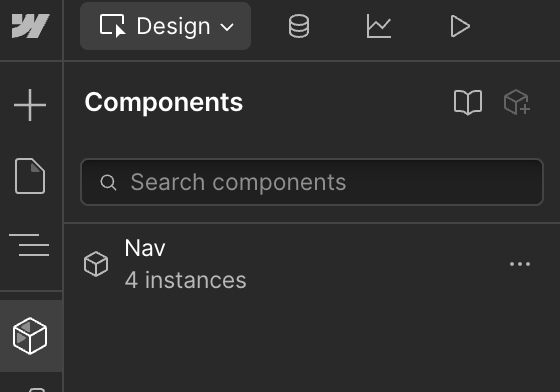The height and width of the screenshot is (392, 560).
Task: Click the cube icon beside Nav
Action: [96, 264]
